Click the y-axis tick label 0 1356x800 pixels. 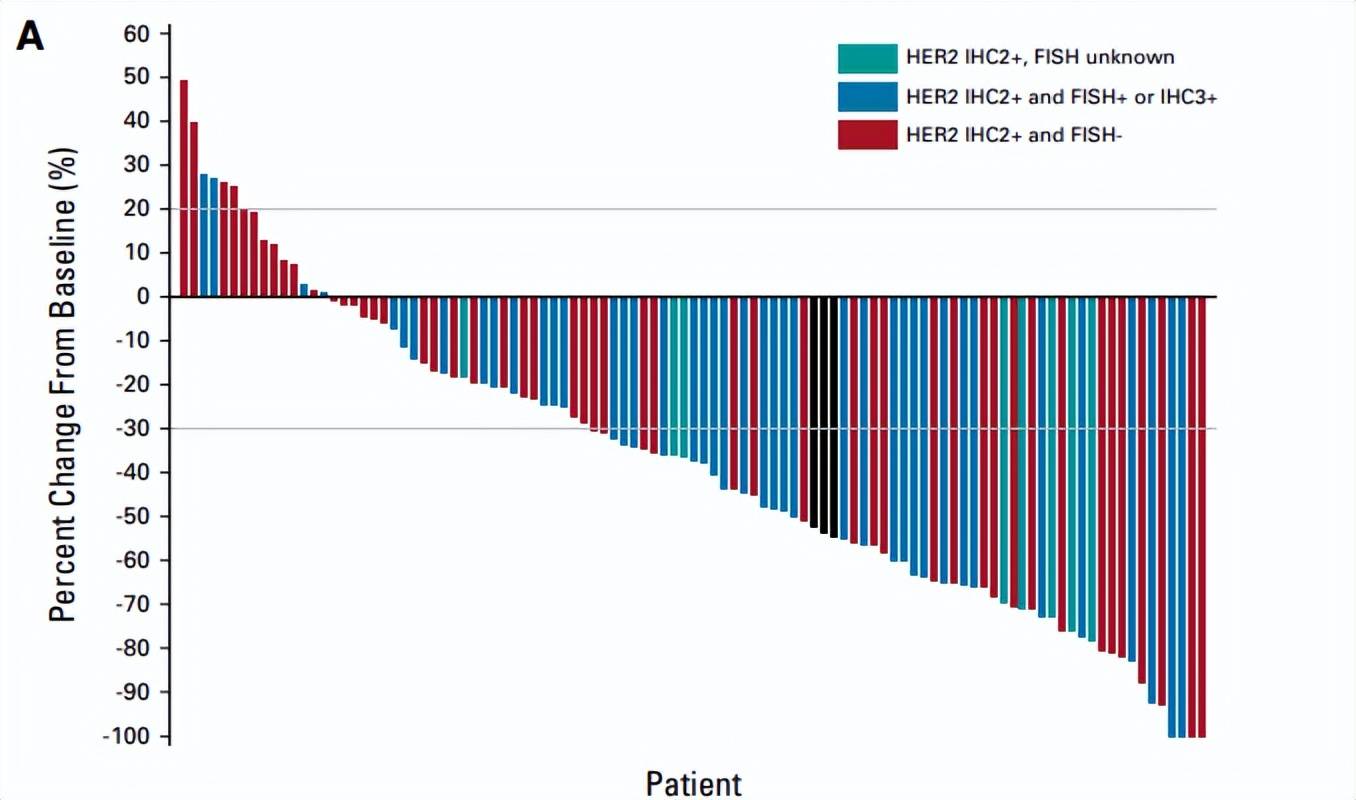click(142, 297)
